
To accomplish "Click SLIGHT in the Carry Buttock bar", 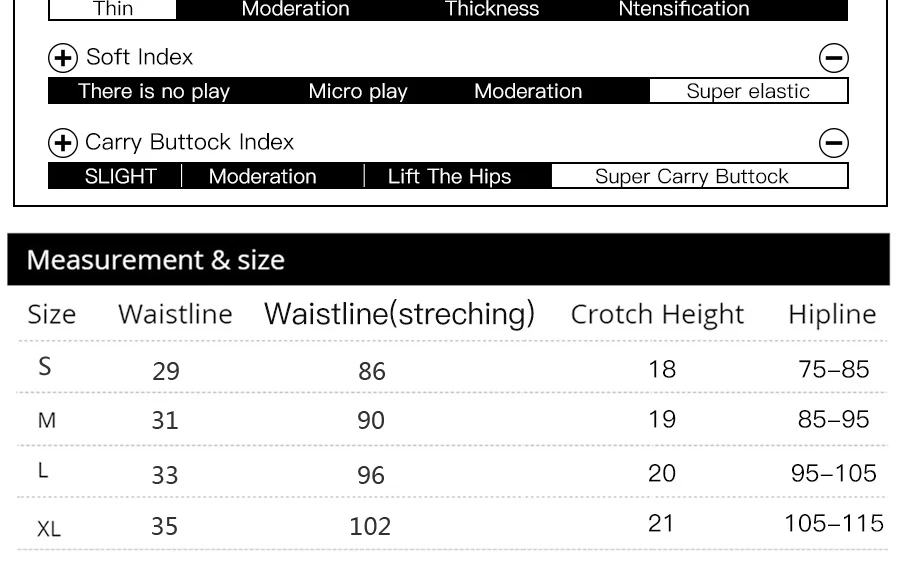I will tap(121, 176).
